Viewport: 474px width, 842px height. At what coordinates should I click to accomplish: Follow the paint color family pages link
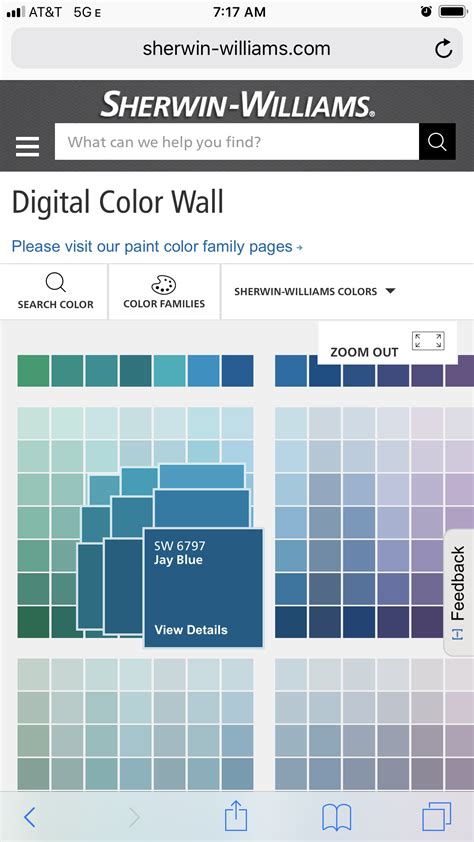coord(157,247)
